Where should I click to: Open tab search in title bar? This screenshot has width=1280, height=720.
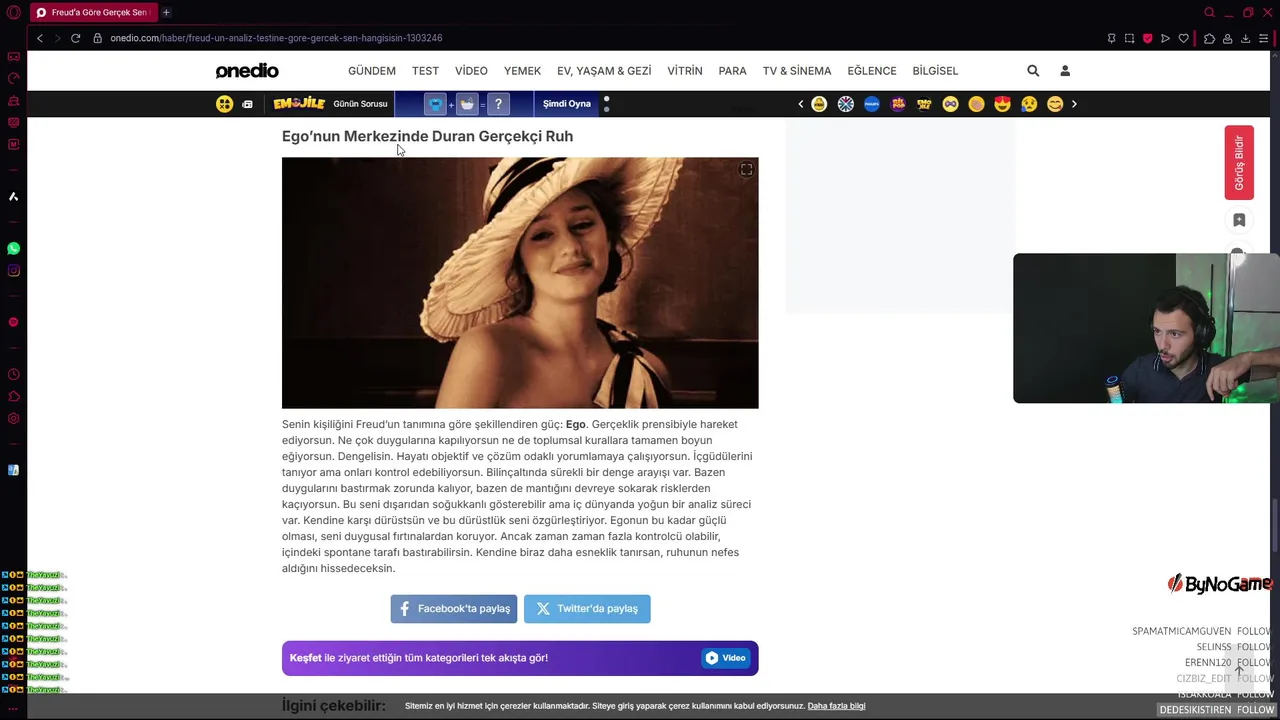[1209, 12]
